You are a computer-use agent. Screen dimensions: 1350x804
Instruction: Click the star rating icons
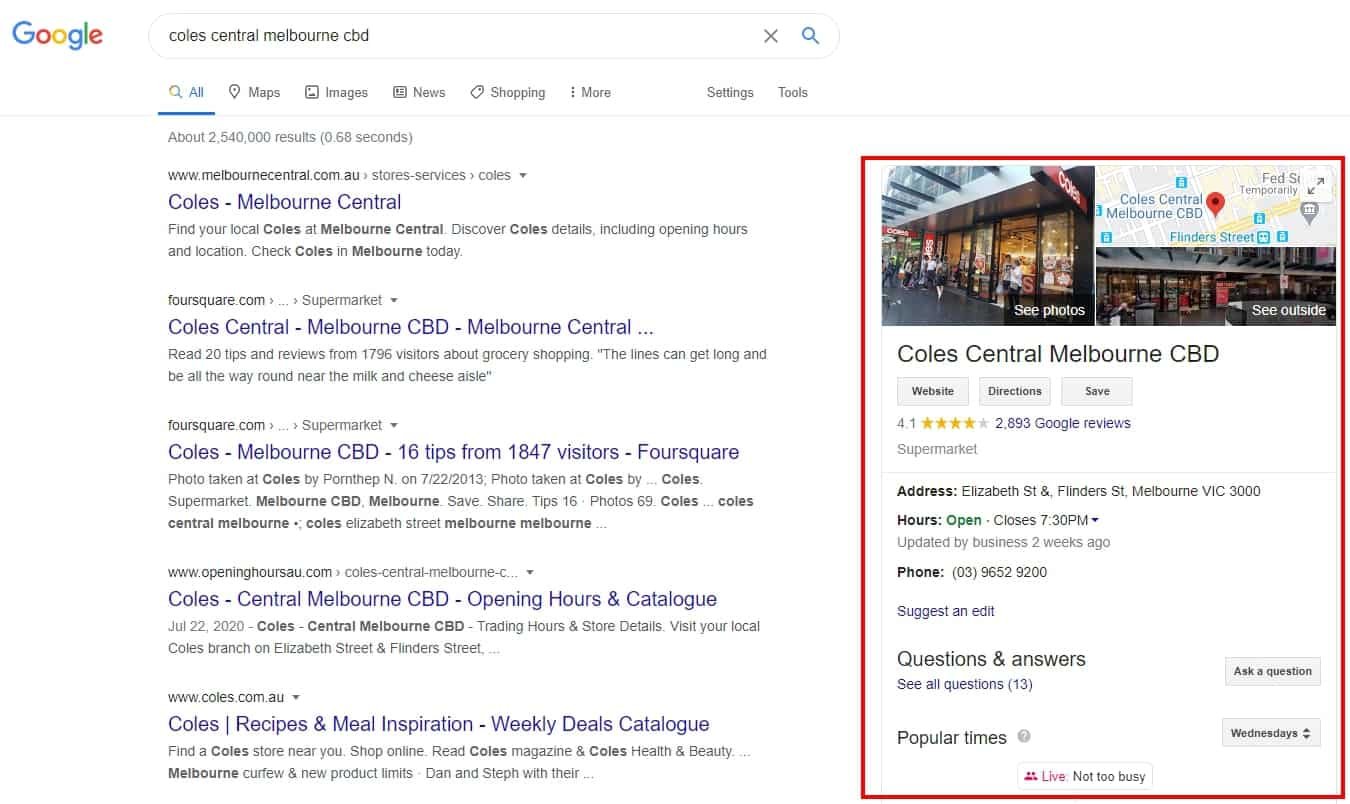(955, 423)
